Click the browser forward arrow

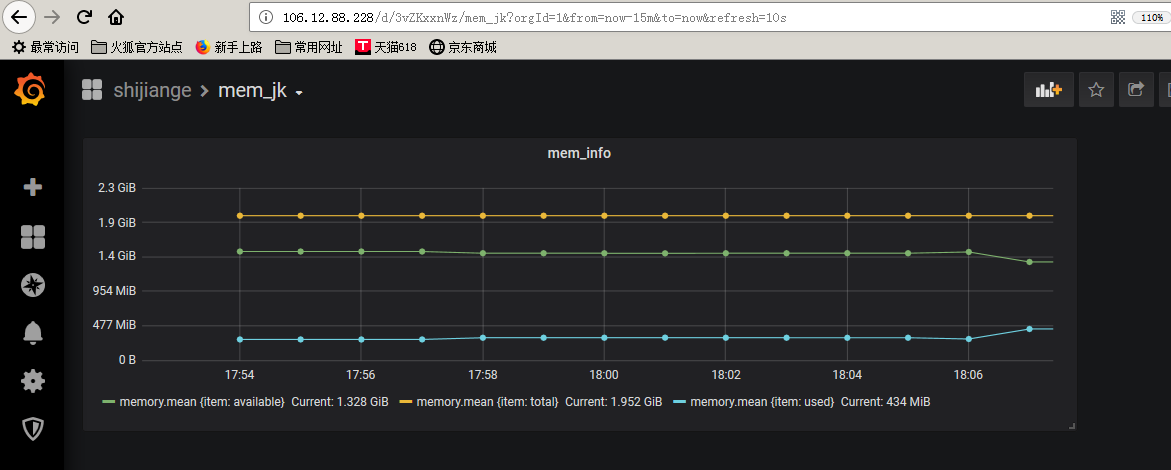[x=52, y=16]
